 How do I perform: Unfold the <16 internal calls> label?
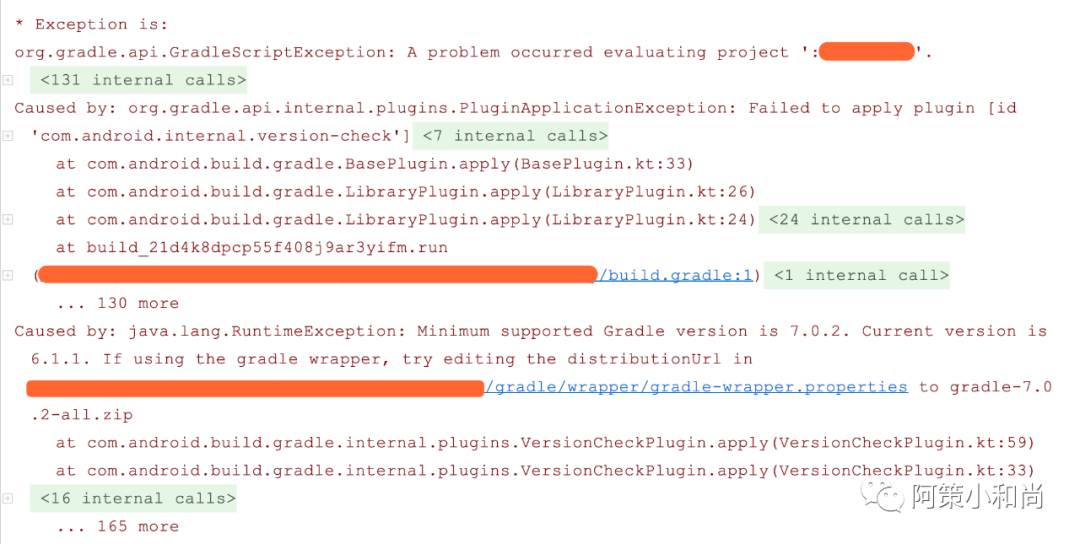(138, 498)
